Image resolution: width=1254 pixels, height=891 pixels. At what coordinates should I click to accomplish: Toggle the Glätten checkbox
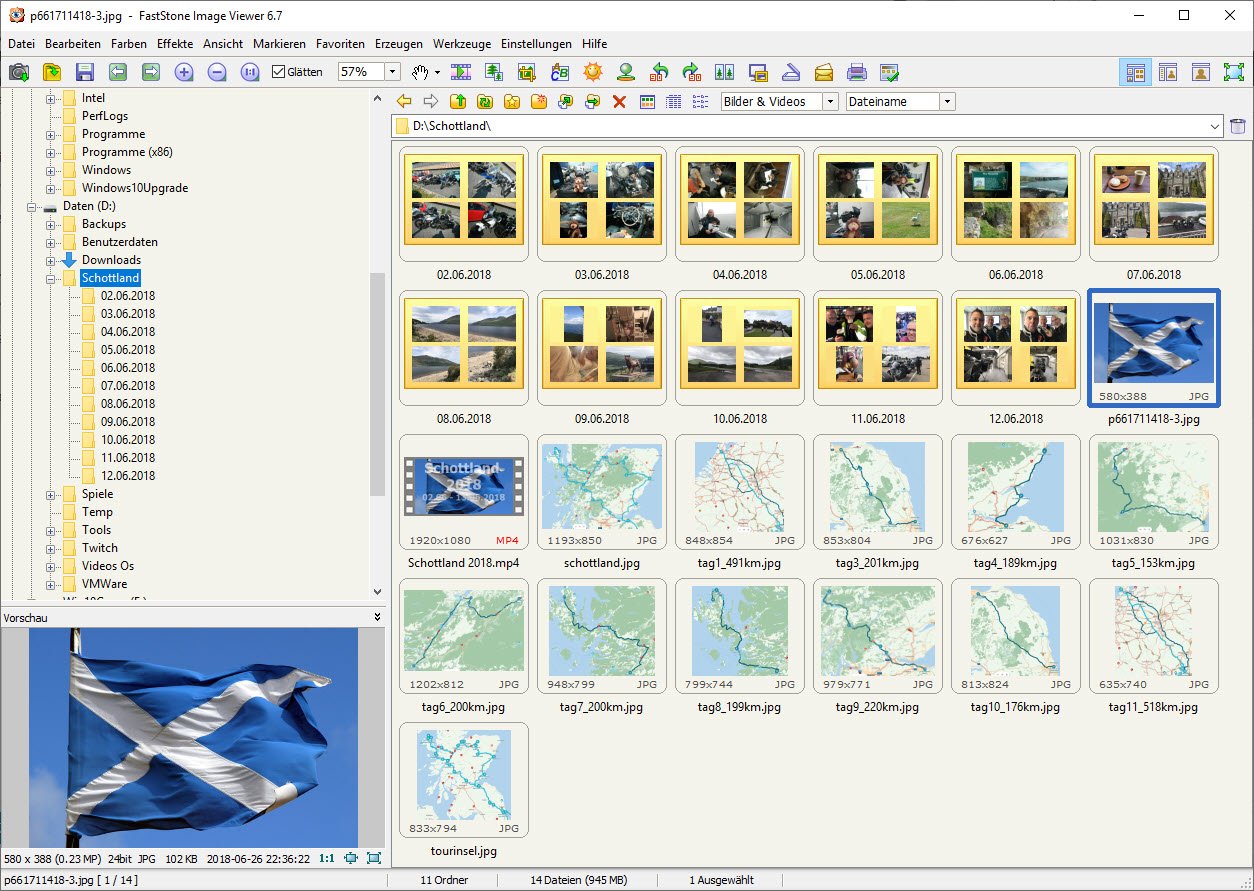pyautogui.click(x=279, y=72)
